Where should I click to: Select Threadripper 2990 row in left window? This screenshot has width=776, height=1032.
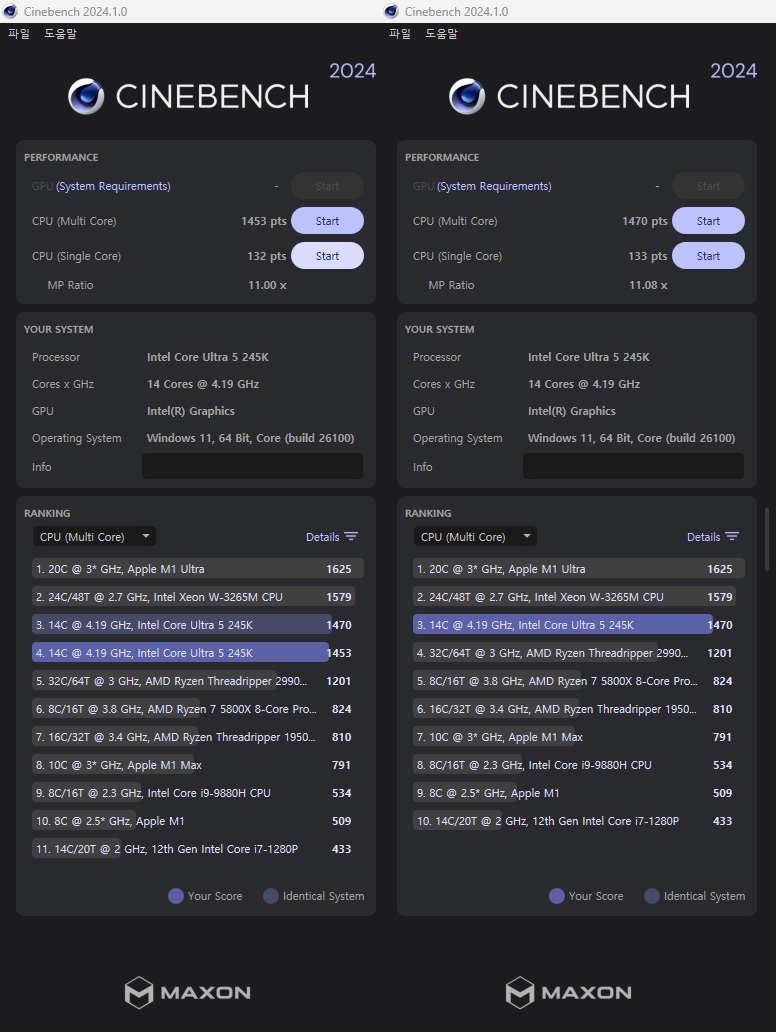[197, 681]
